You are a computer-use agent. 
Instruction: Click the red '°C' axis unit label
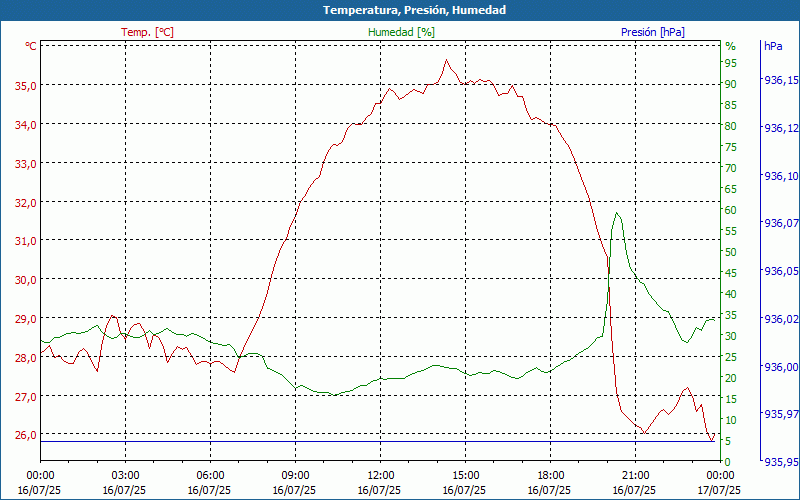tap(31, 46)
